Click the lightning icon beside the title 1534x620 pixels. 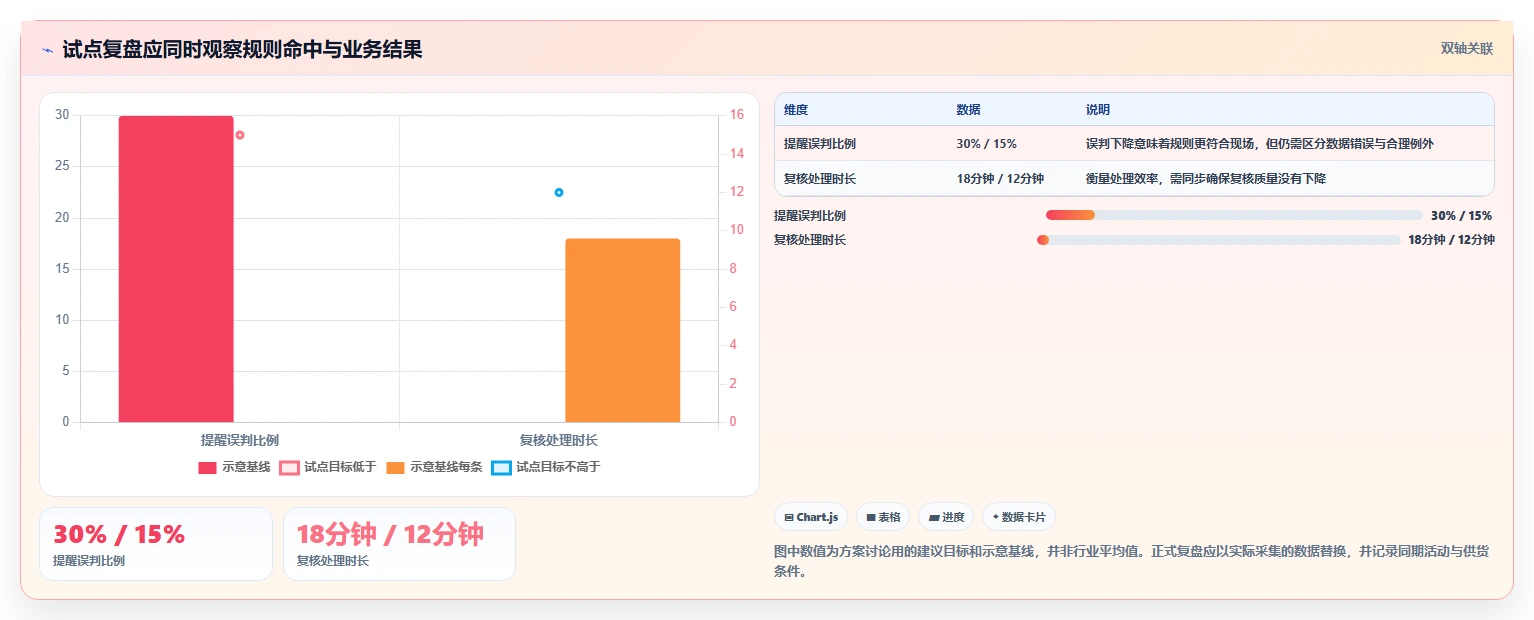click(47, 50)
